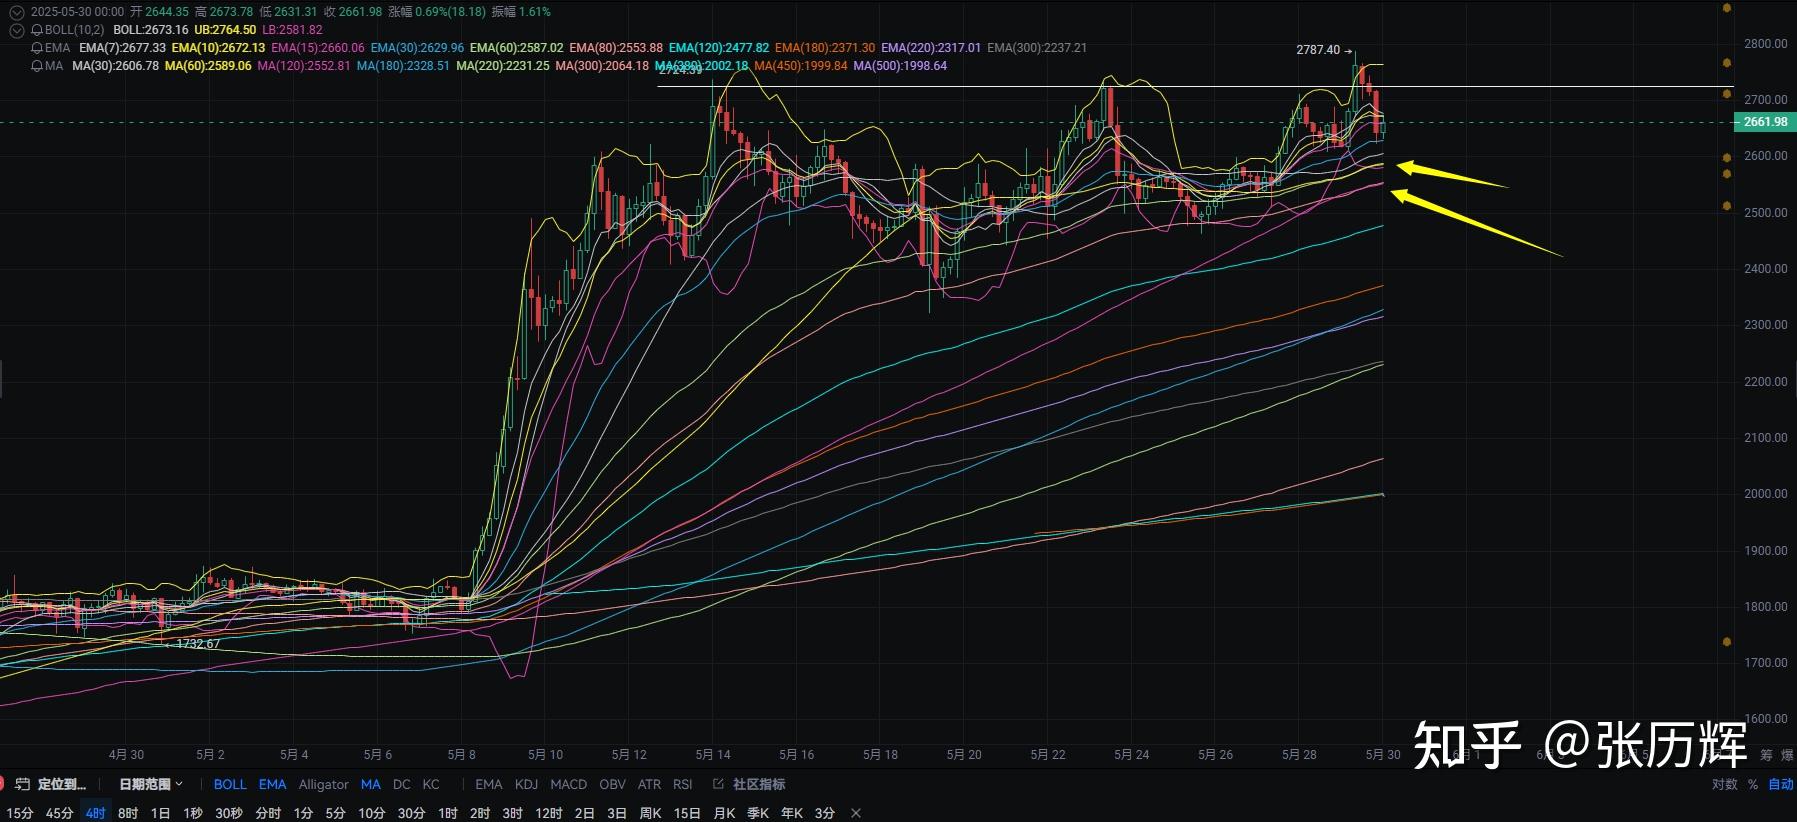Click the red circular icon at bottom-left corner
The image size is (1797, 822).
[2, 784]
